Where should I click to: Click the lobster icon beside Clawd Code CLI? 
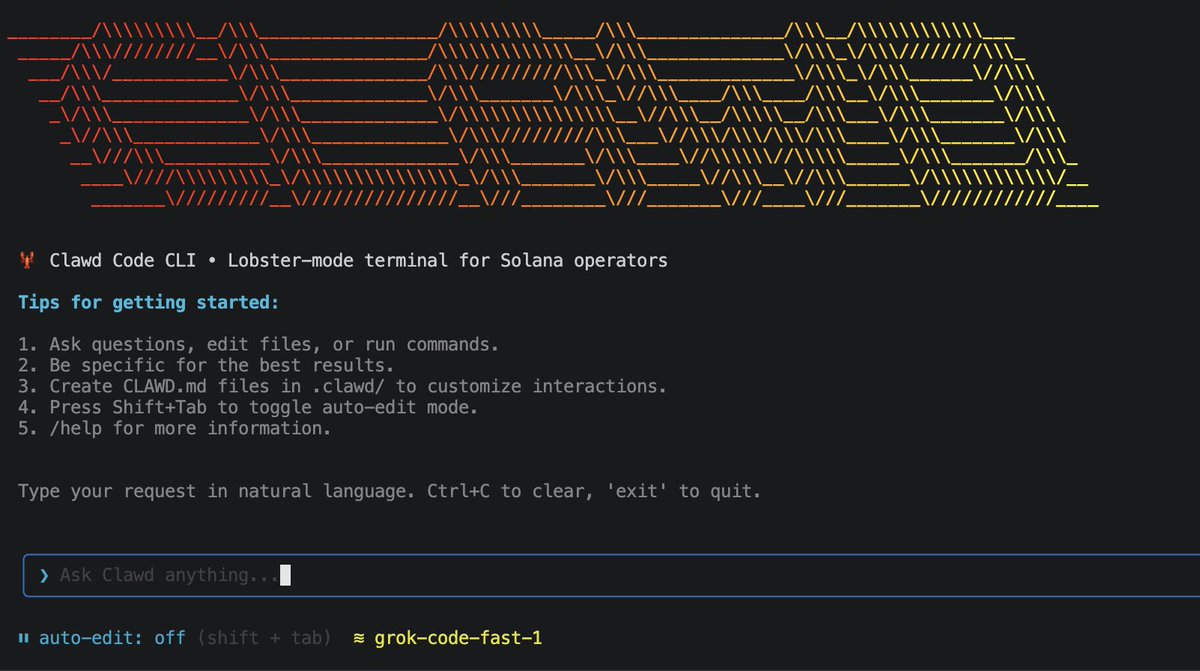pos(26,261)
